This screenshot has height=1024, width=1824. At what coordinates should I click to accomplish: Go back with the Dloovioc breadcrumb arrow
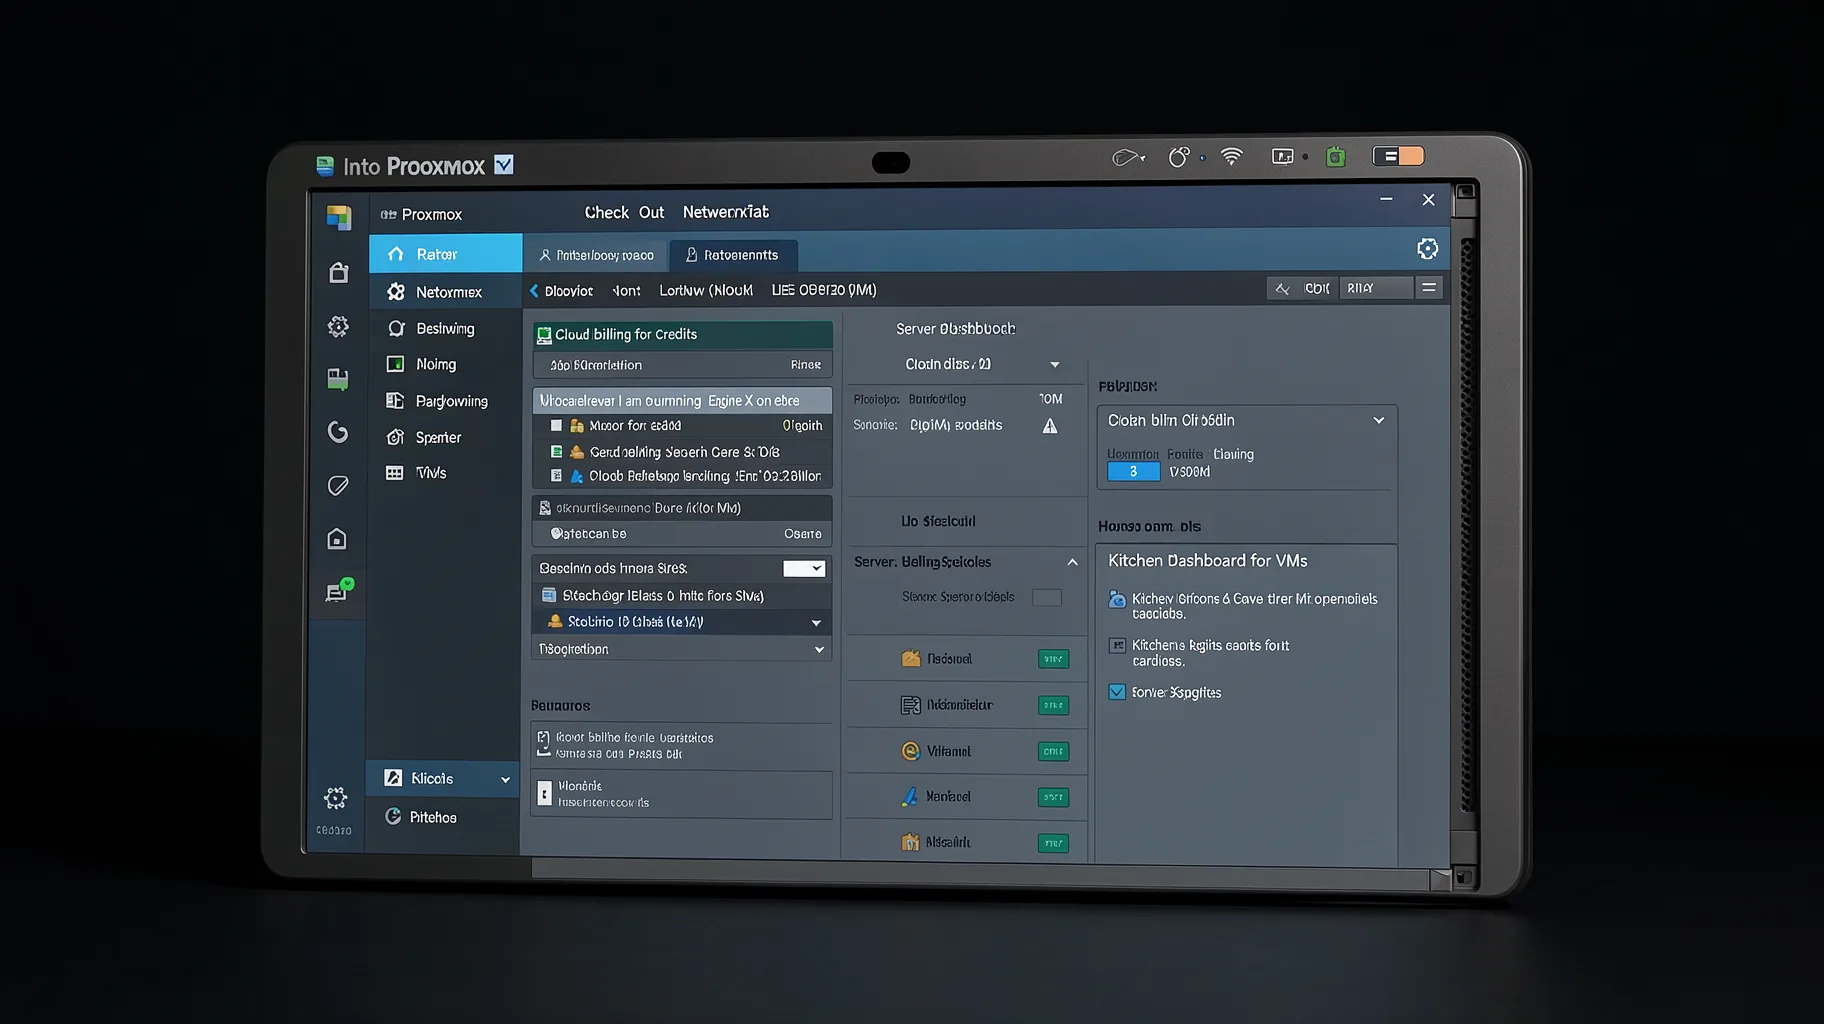point(534,291)
